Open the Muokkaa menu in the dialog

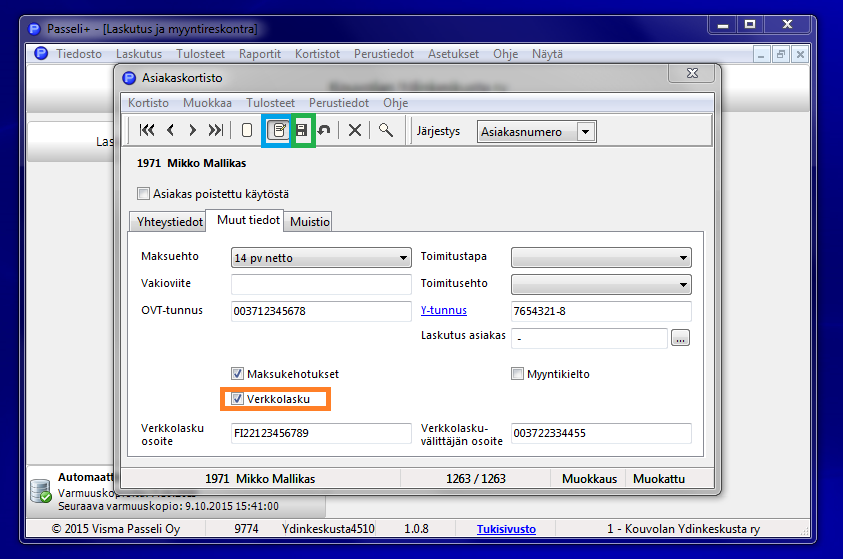click(x=208, y=103)
